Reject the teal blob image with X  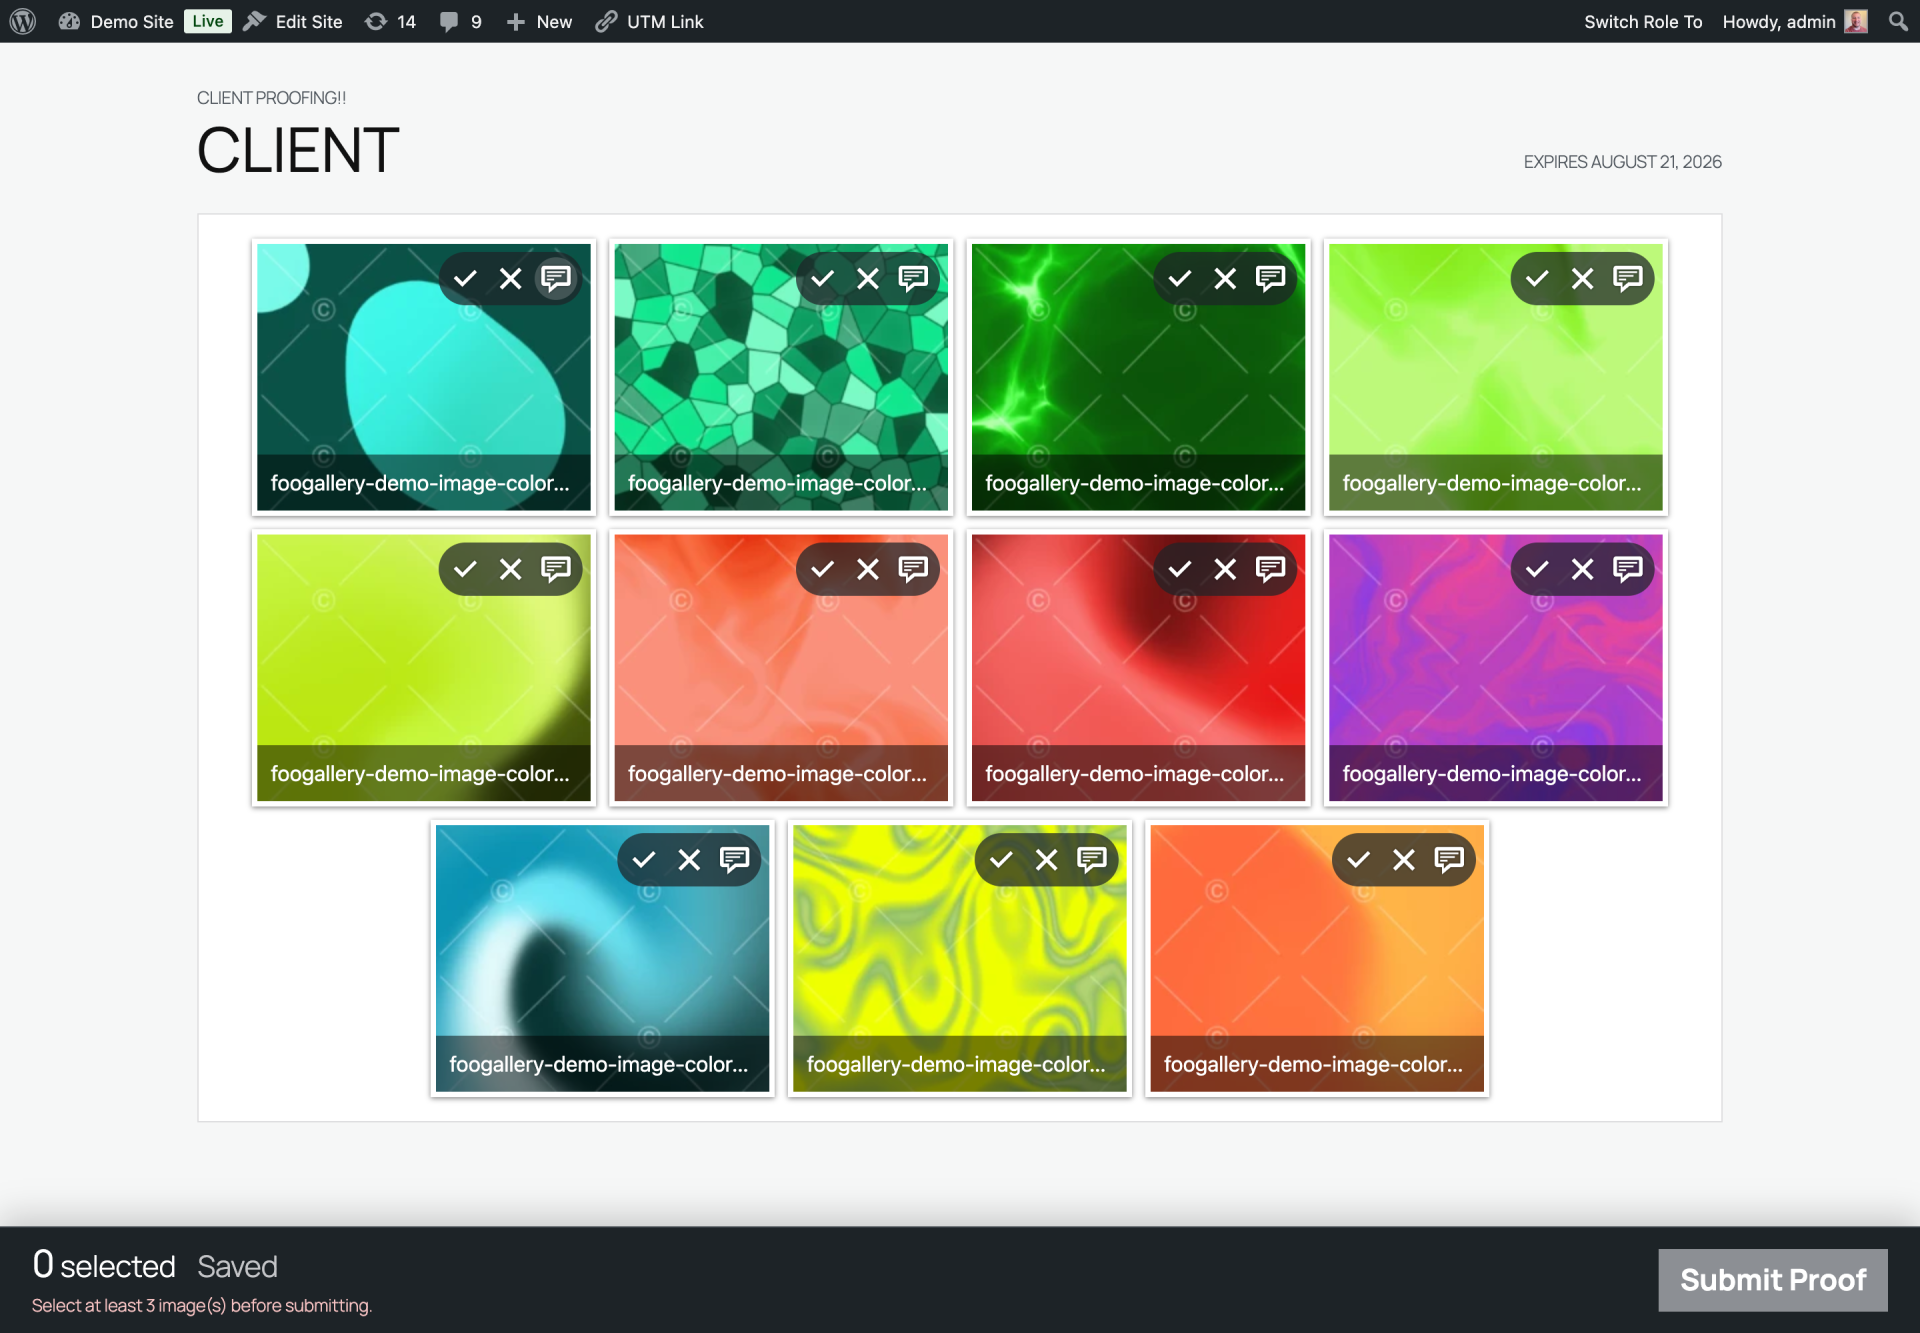(510, 278)
